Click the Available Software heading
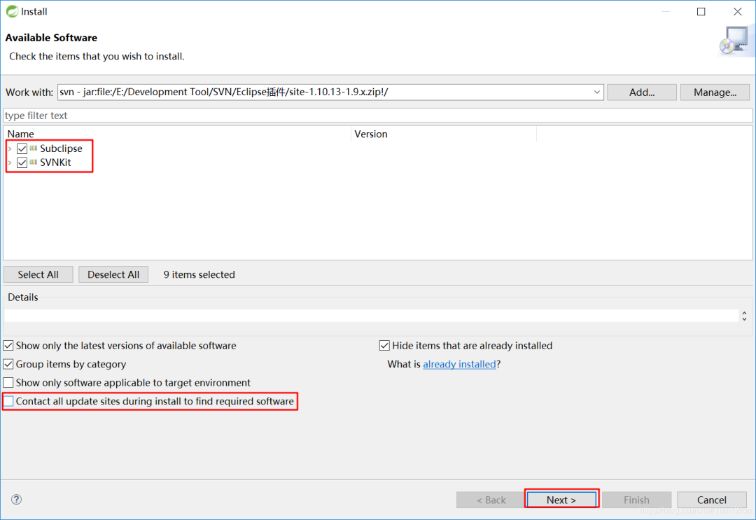This screenshot has height=520, width=756. pos(51,38)
